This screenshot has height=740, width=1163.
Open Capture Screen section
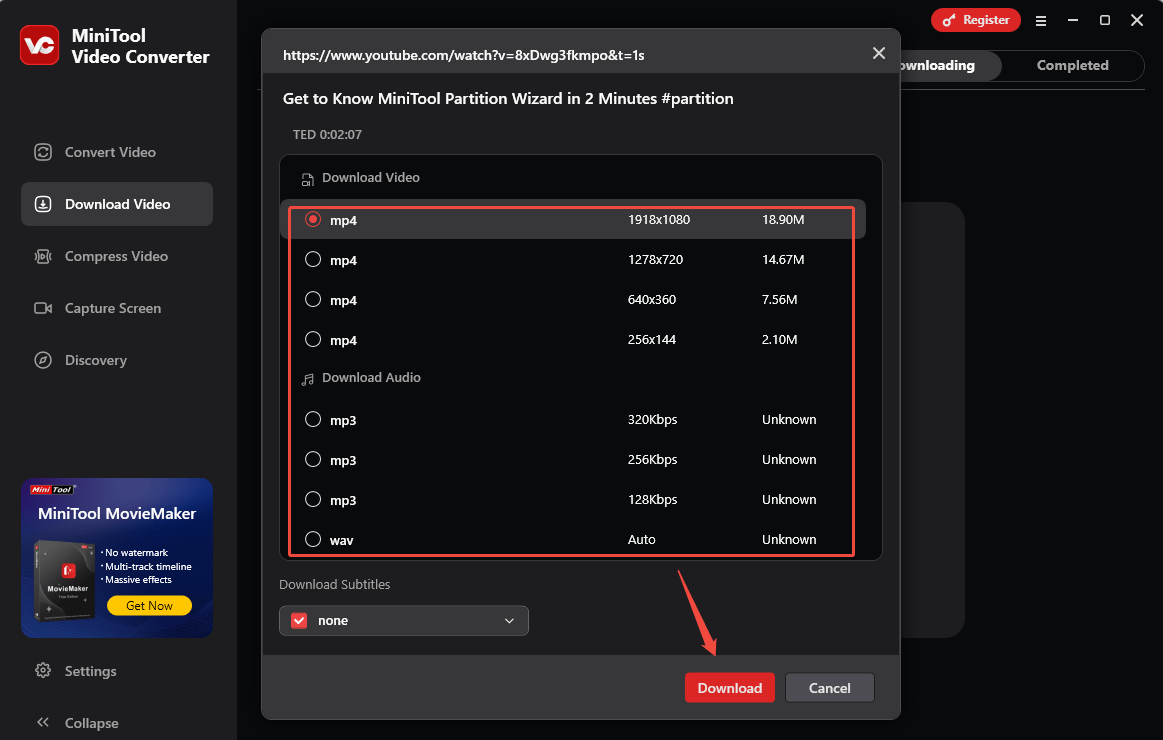click(116, 308)
